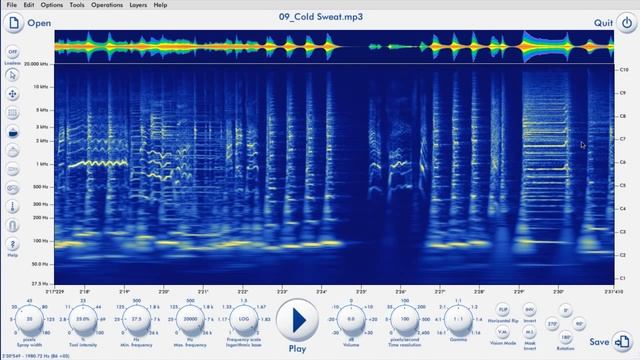Click the Frequency scale LOG knob
Viewport: 640px width, 360px height.
click(244, 319)
